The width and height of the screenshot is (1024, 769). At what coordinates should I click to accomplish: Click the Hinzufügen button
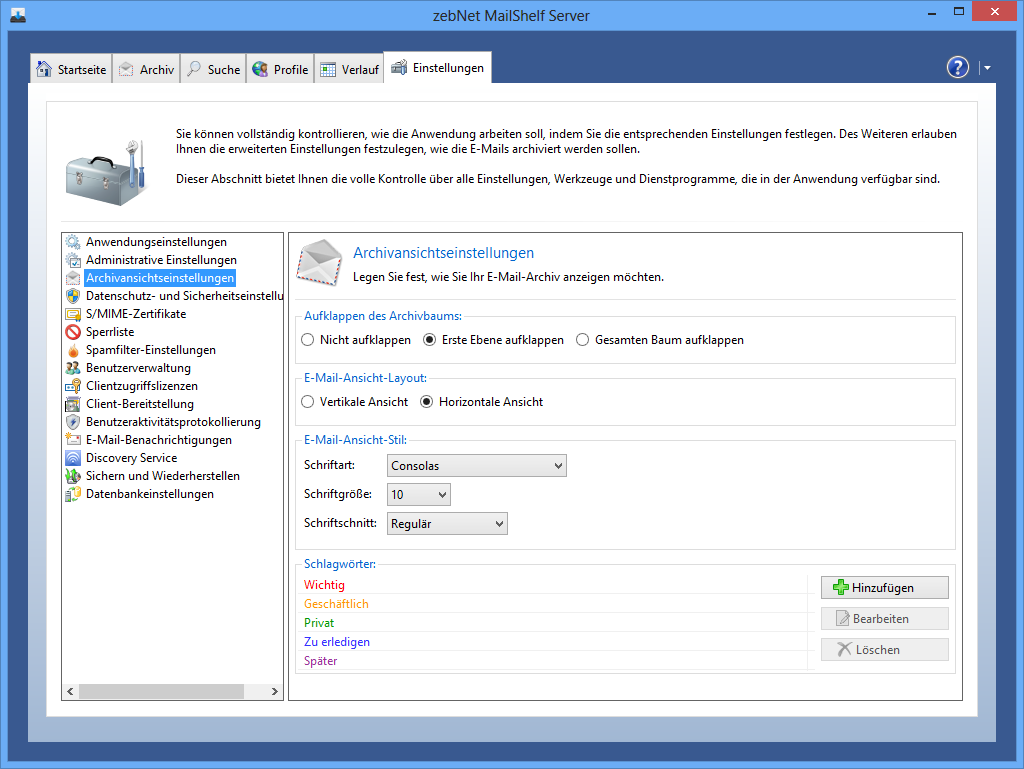(885, 588)
